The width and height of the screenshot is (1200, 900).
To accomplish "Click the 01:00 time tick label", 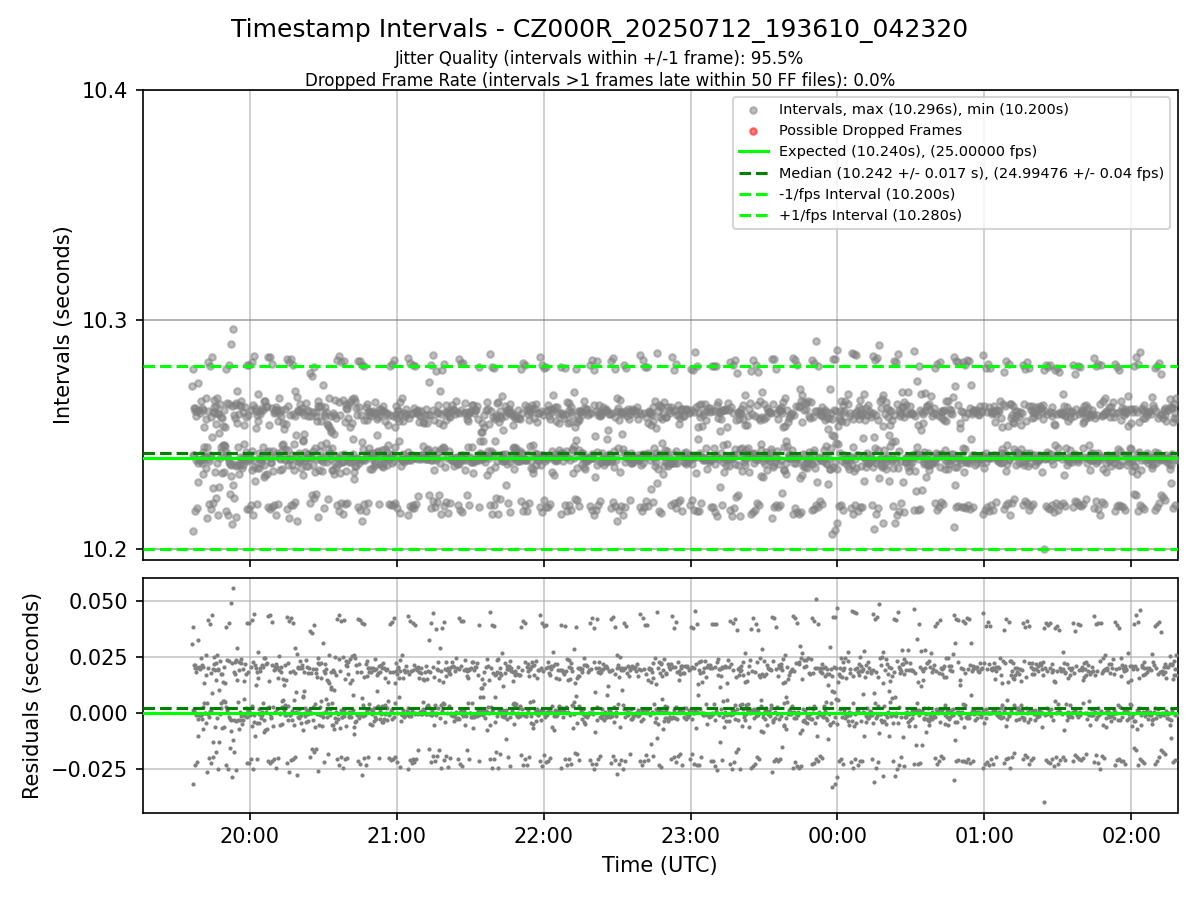I will tap(984, 834).
